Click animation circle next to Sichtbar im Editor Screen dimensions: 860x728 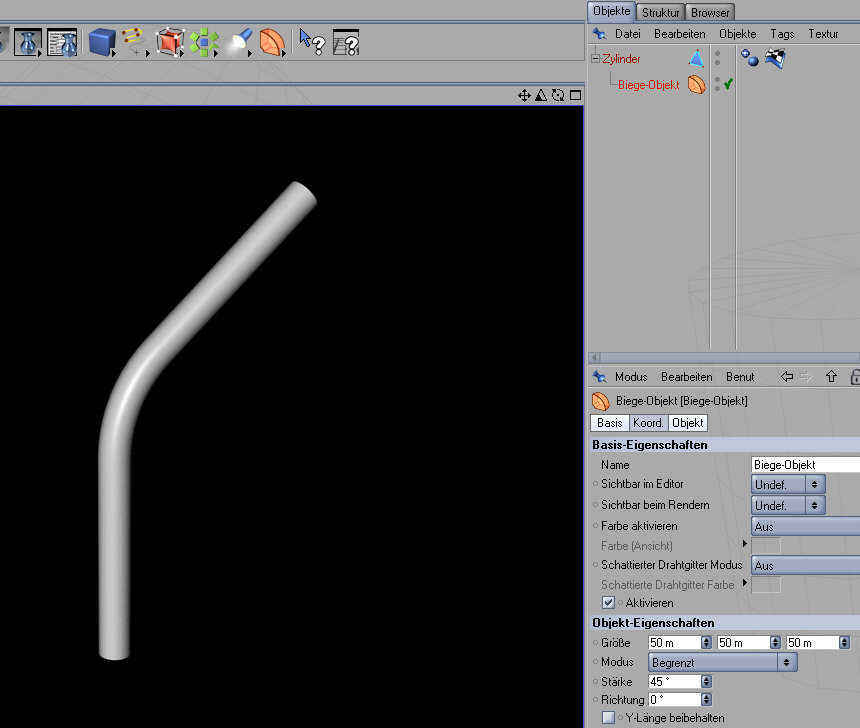point(596,484)
